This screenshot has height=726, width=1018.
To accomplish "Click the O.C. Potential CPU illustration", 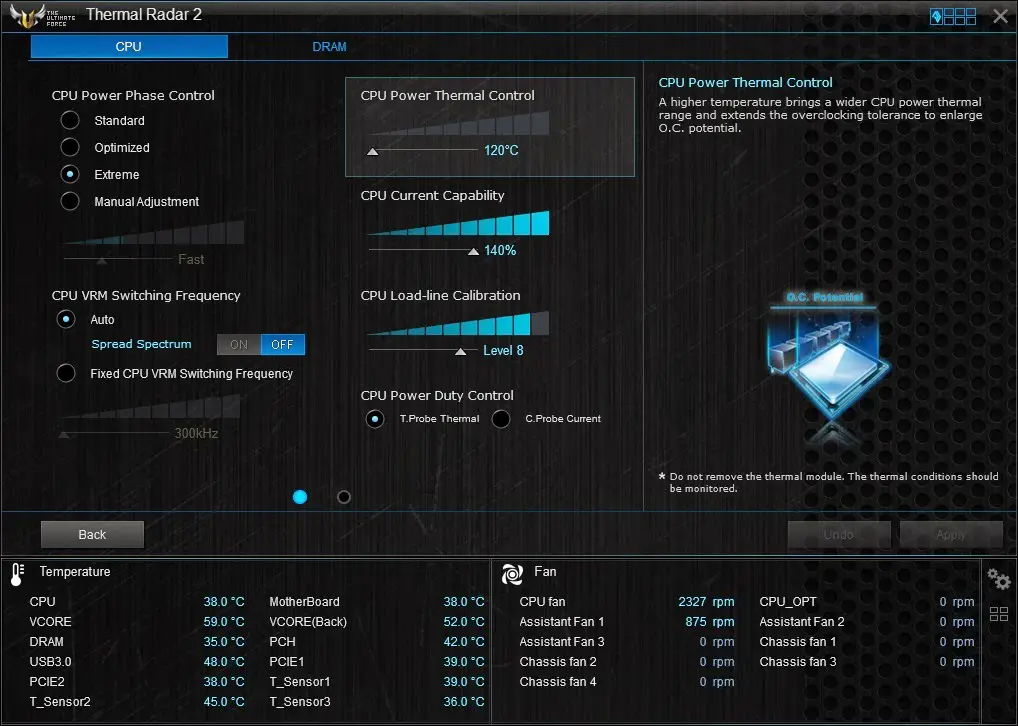I will (828, 367).
